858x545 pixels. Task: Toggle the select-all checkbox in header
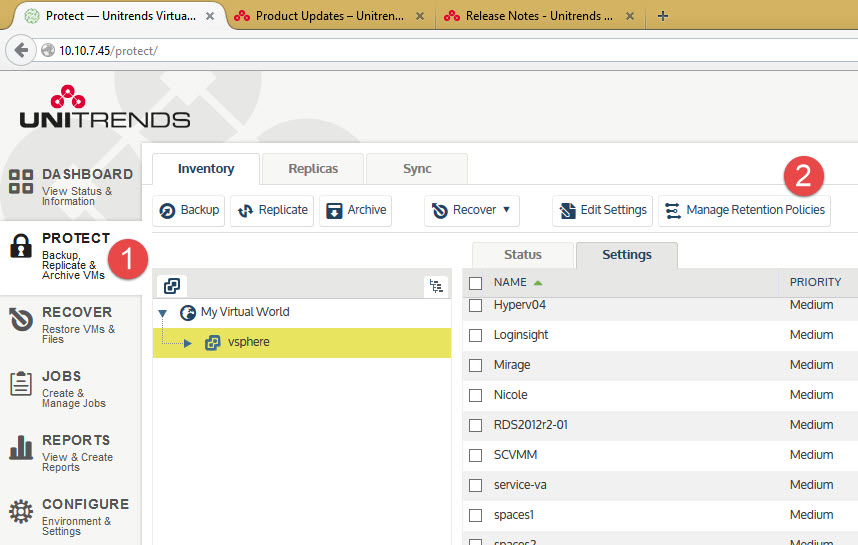pyautogui.click(x=476, y=283)
